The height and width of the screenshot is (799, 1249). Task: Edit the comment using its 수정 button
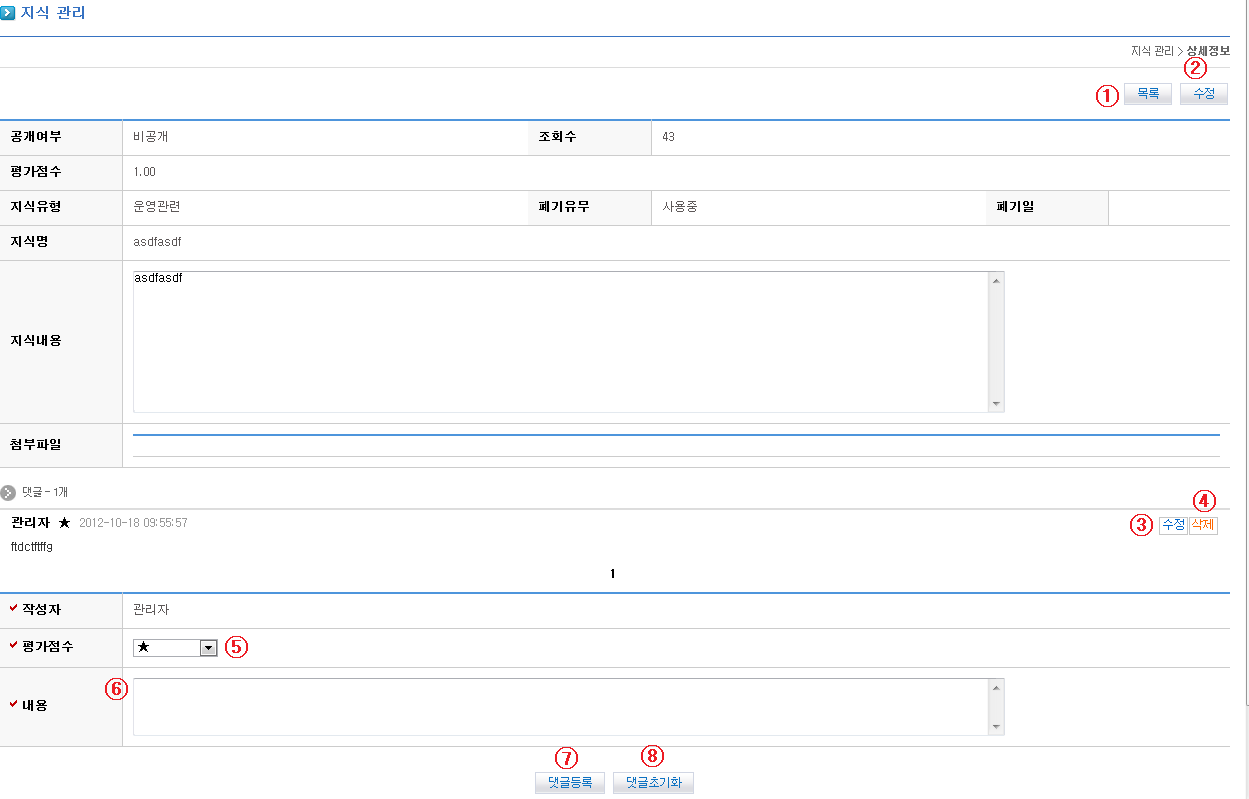pyautogui.click(x=1173, y=525)
